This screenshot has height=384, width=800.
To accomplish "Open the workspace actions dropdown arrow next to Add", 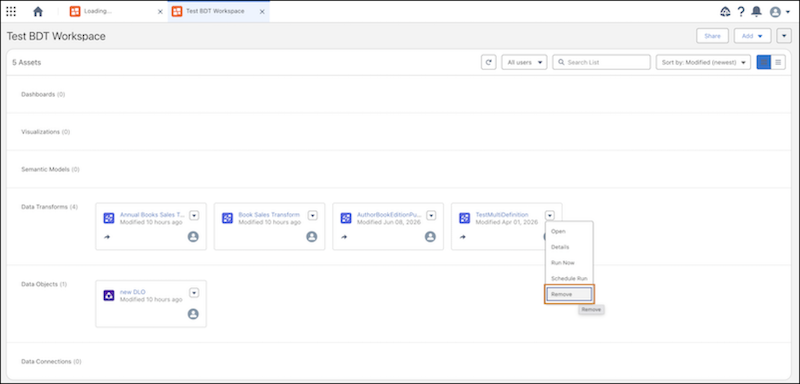I will [x=784, y=36].
